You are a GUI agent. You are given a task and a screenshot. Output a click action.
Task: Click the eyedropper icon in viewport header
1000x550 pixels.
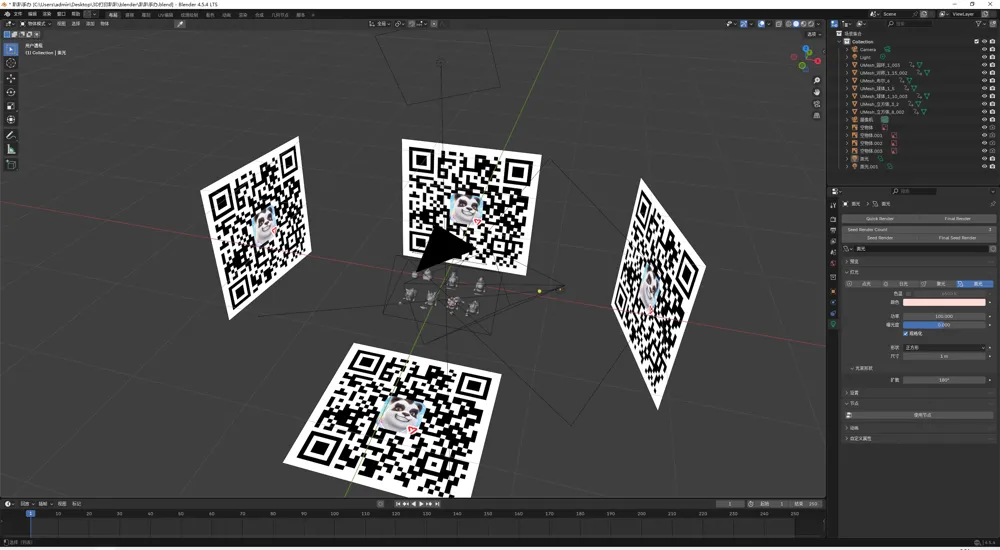point(180,24)
